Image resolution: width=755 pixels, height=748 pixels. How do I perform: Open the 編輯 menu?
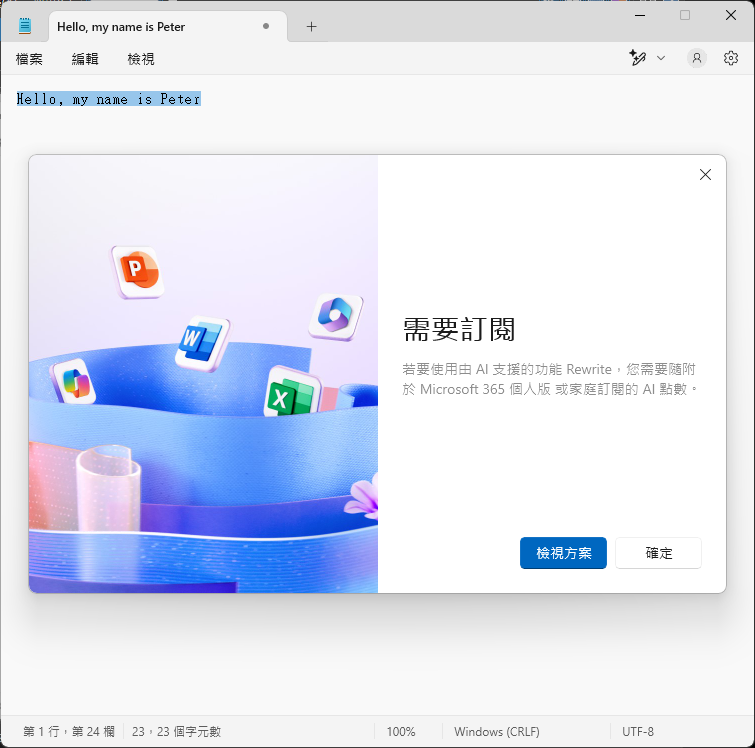85,59
